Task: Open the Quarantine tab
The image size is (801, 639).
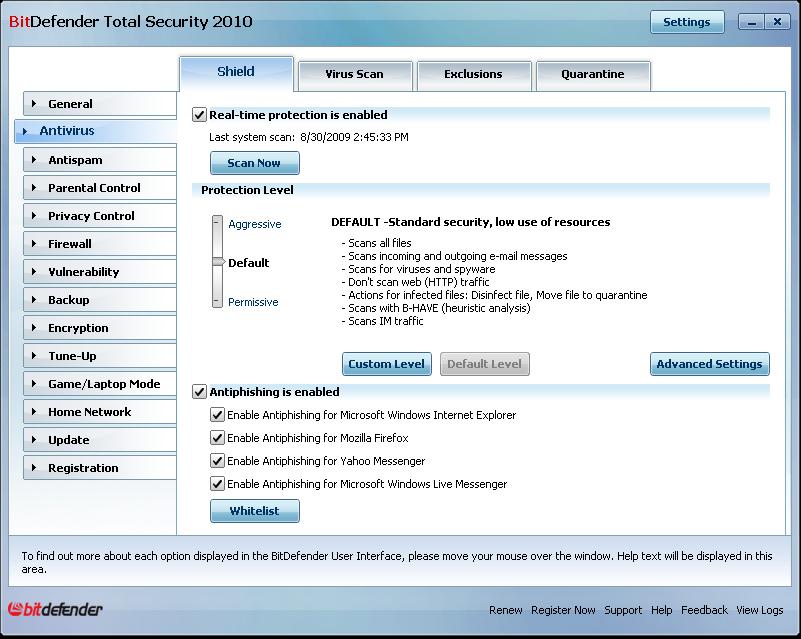Action: tap(593, 75)
